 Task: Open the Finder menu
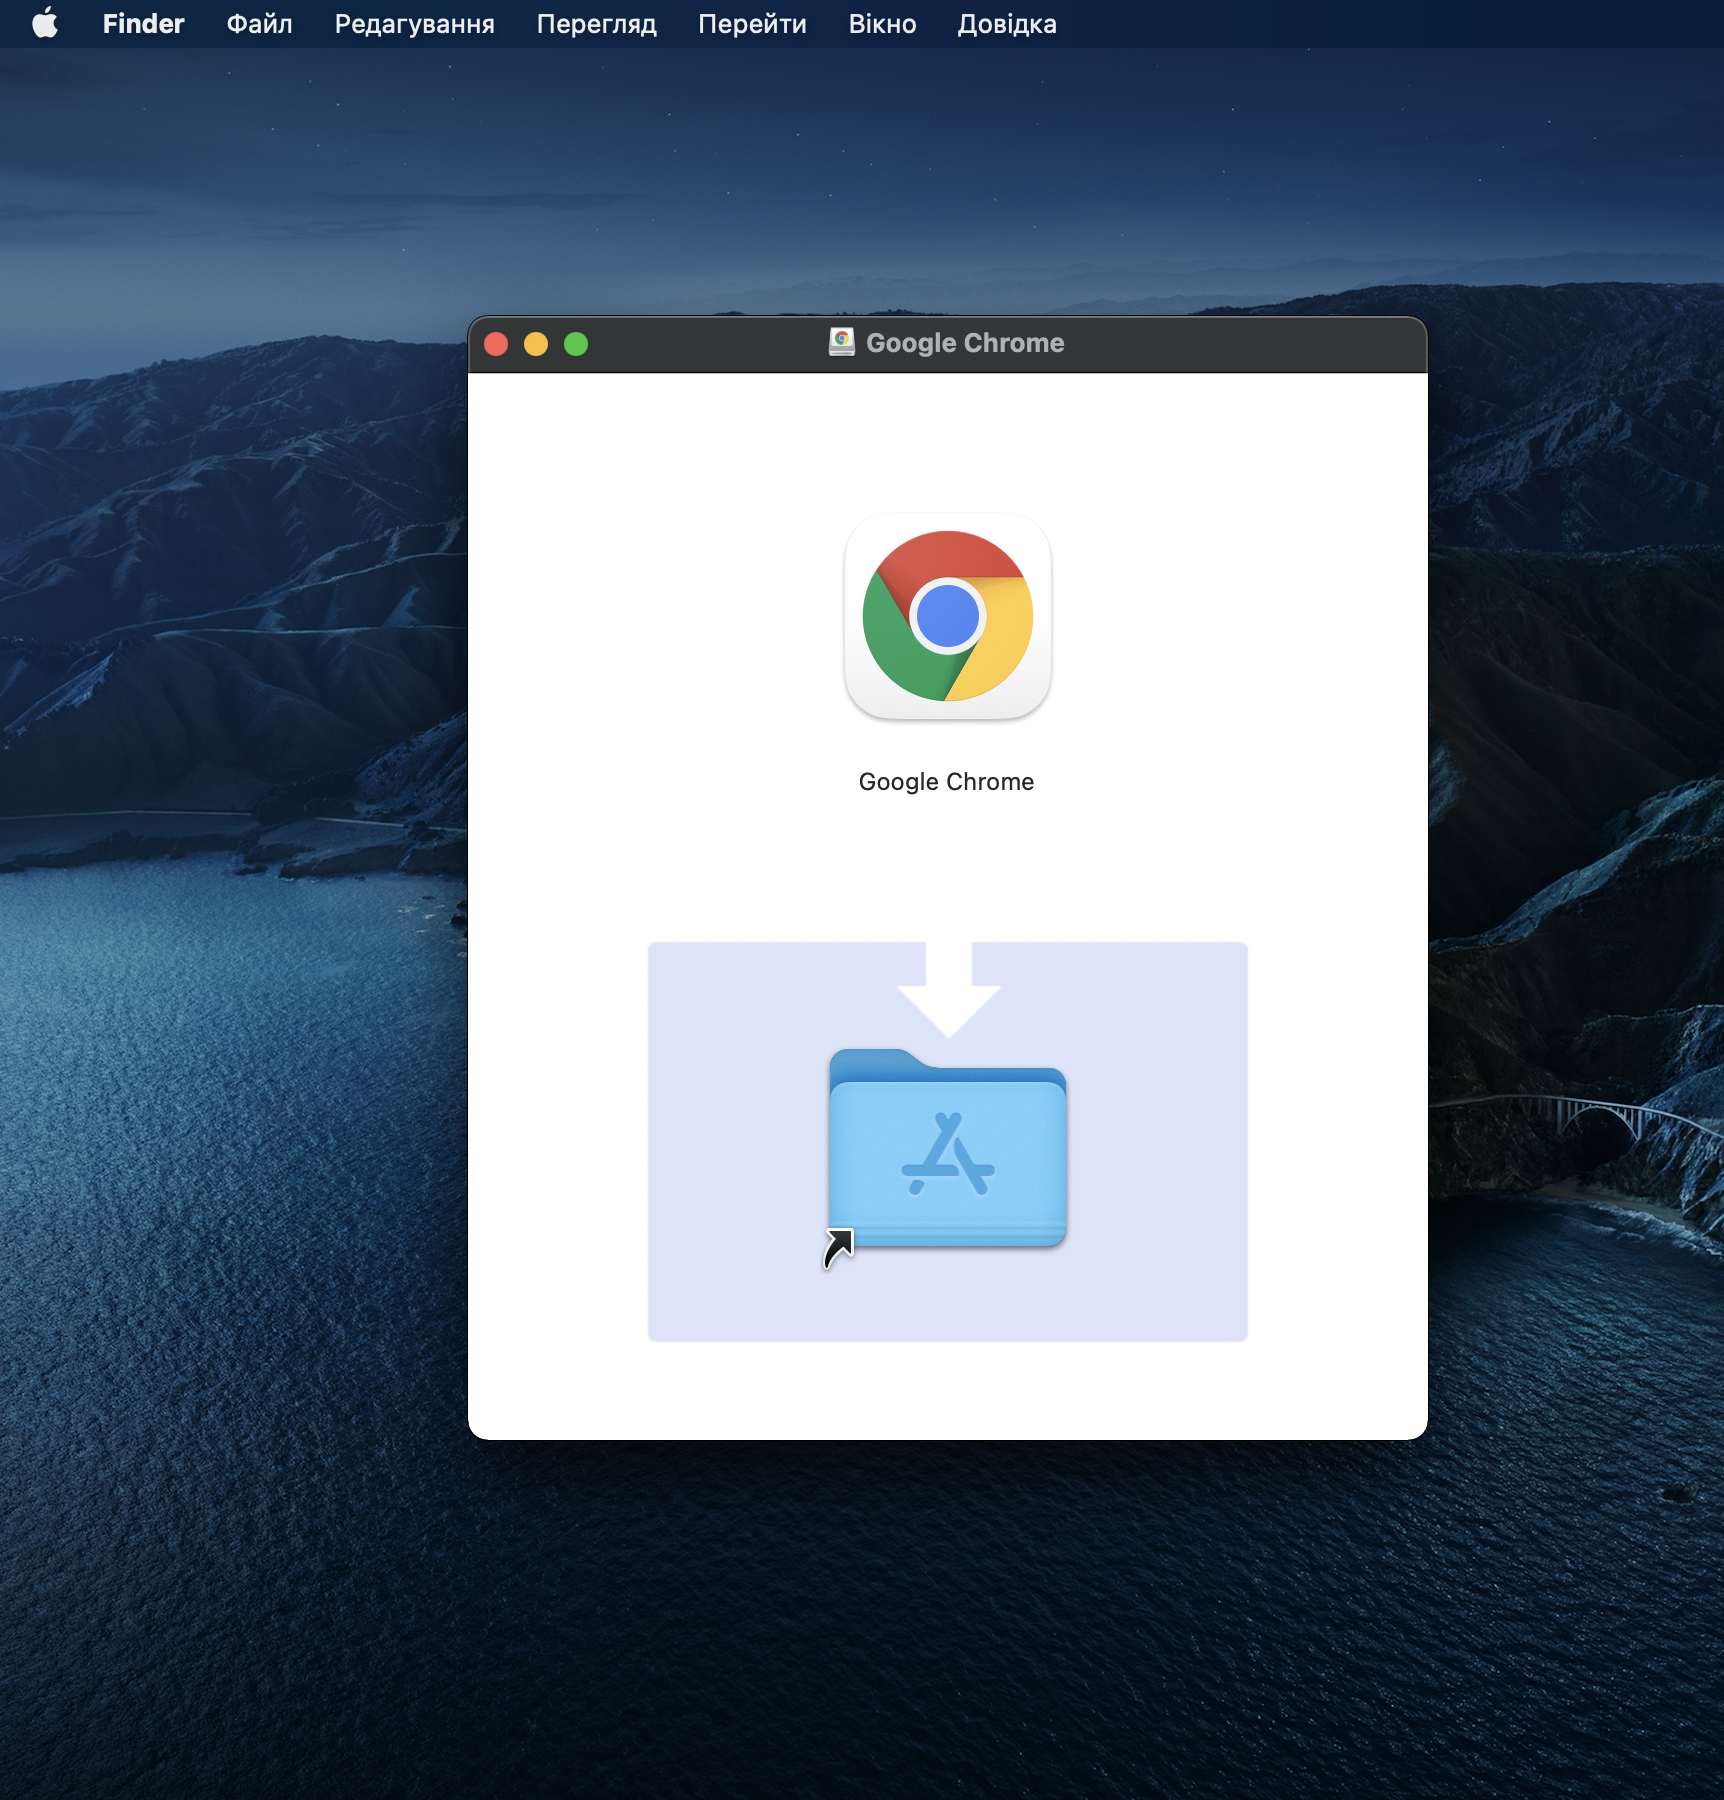(143, 23)
